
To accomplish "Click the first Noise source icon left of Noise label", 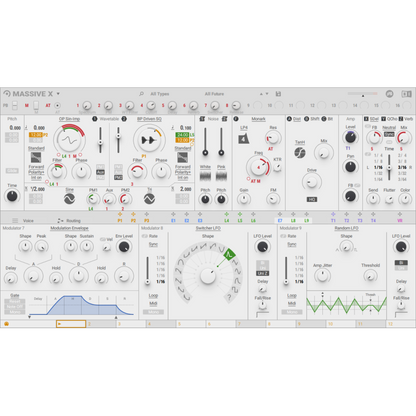I will [202, 119].
